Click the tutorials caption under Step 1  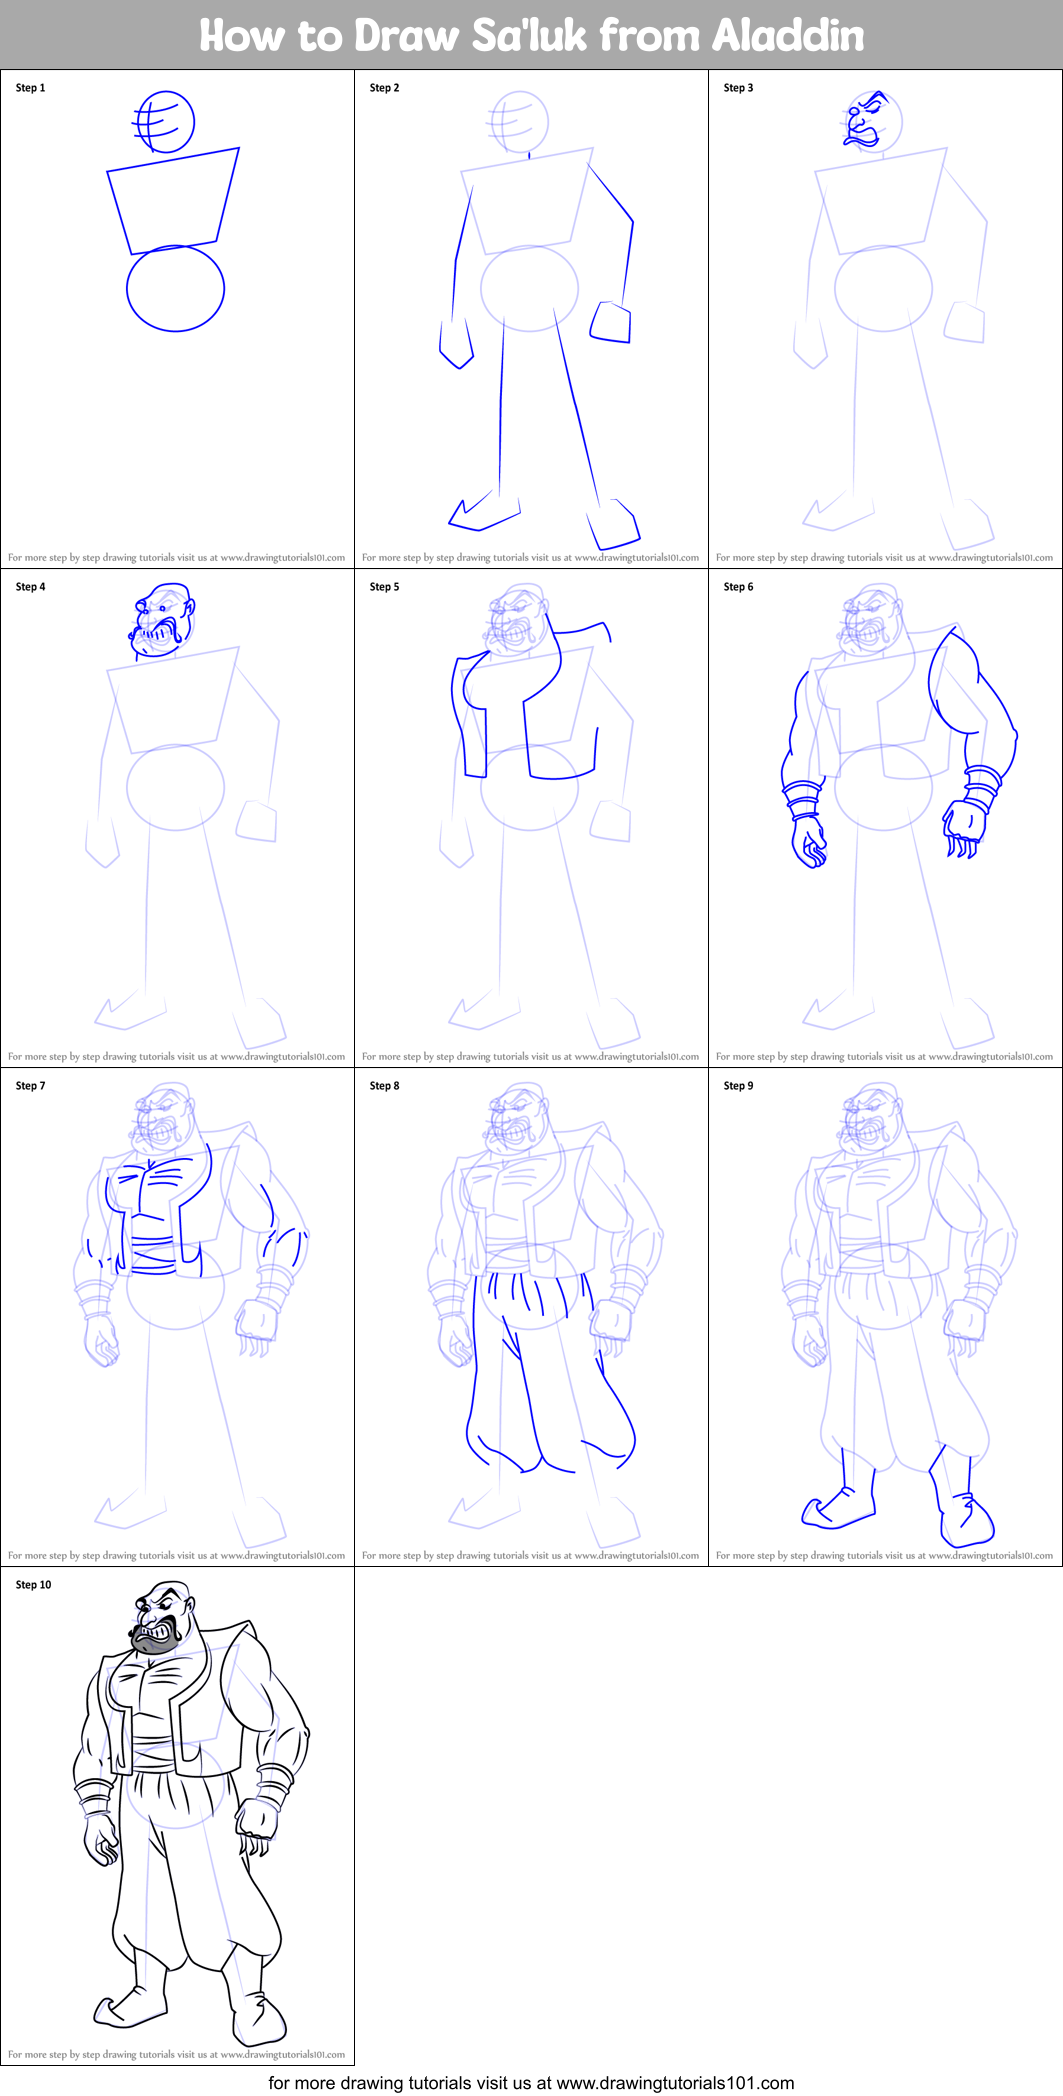176,558
